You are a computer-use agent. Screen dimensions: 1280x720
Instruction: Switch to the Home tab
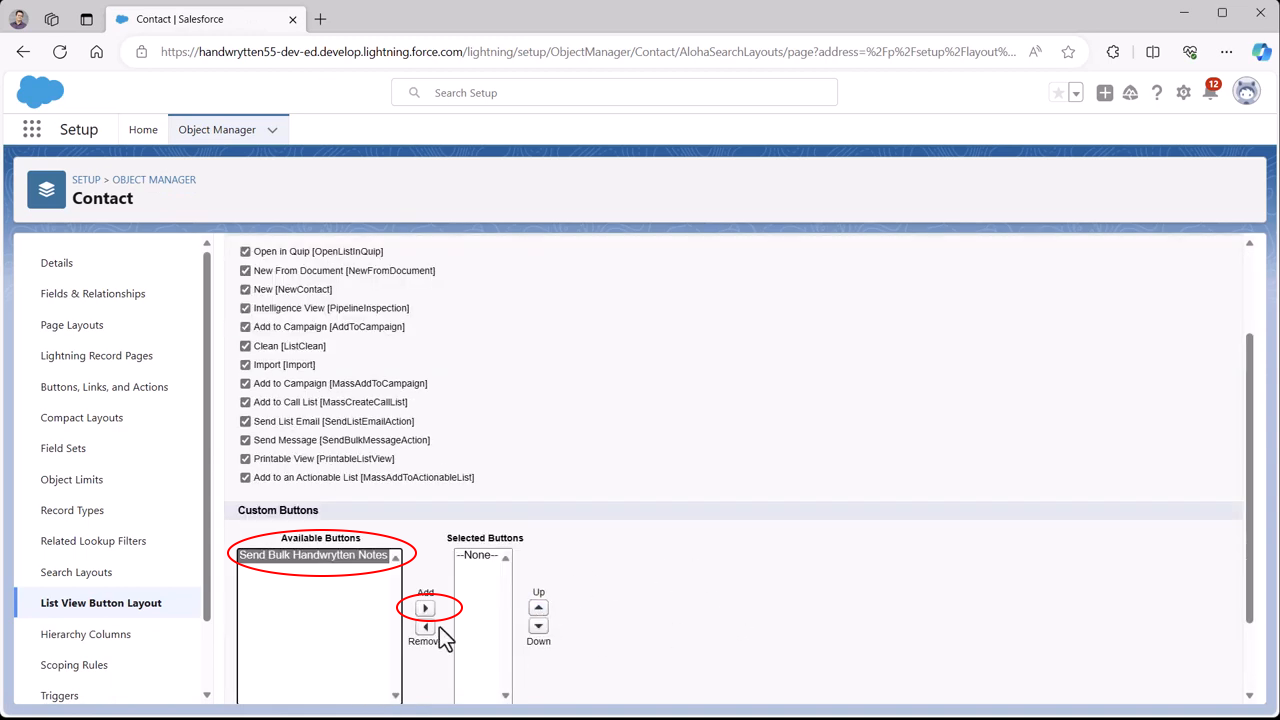pos(143,130)
